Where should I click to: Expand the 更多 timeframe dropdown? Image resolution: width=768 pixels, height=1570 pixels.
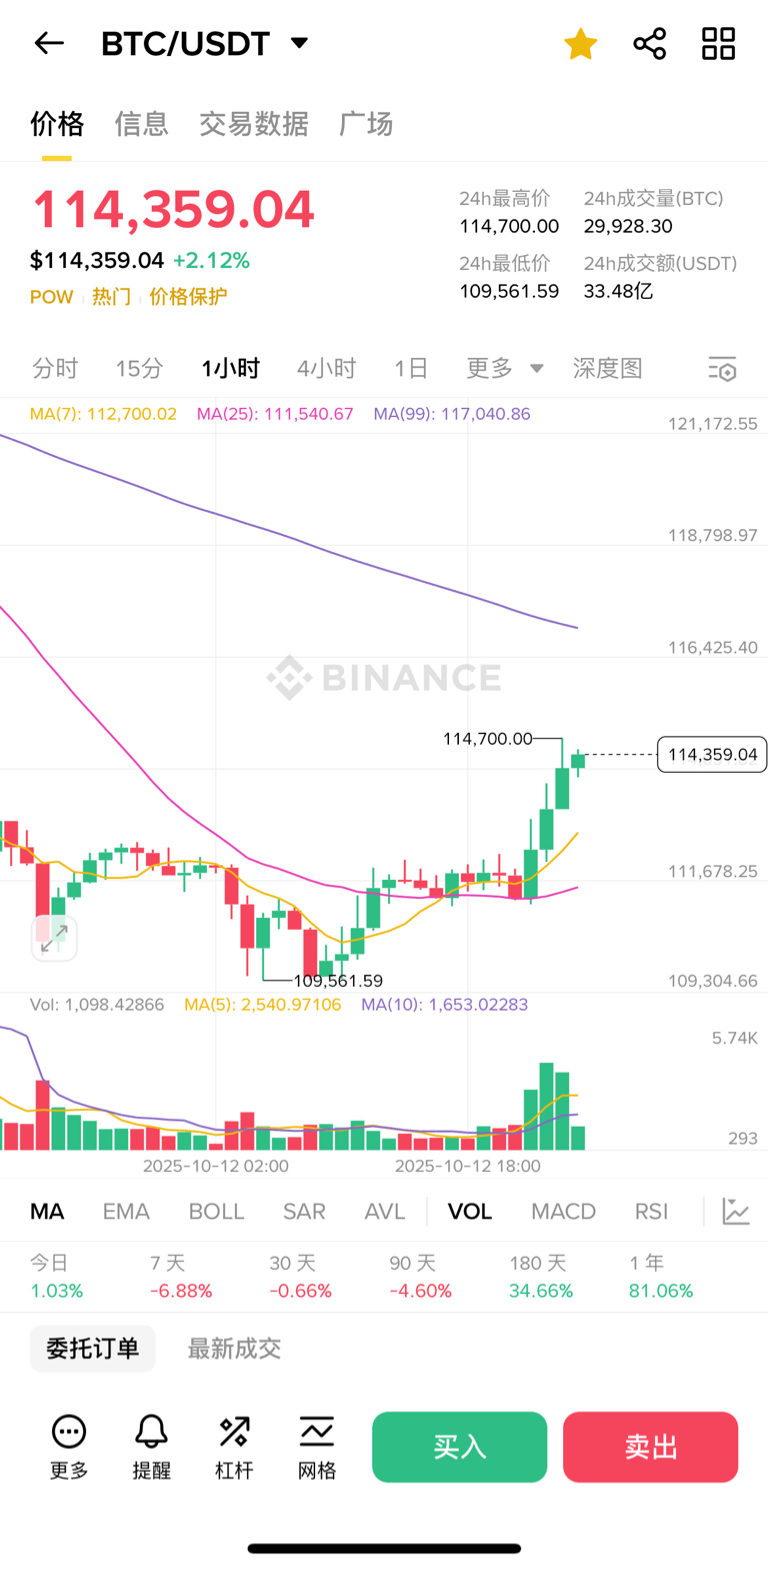point(505,369)
